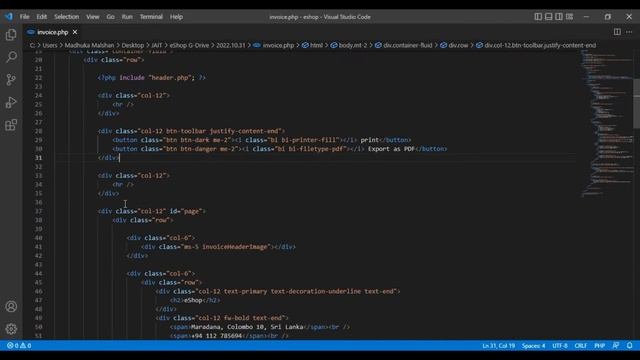Change line ending via CRLF
640x360 pixels.
tap(580, 346)
